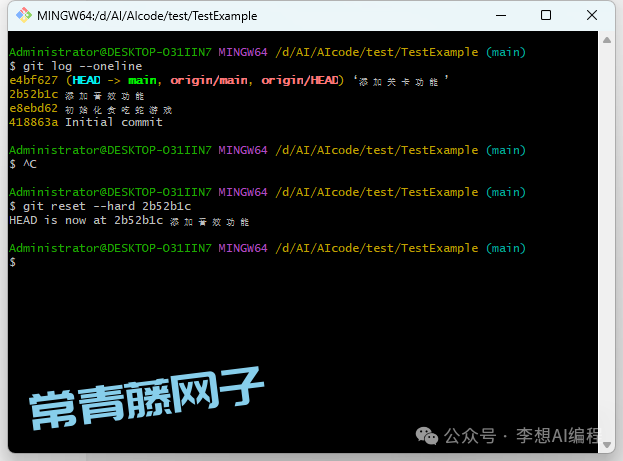Click the yellow 2b52b1c hash in log output
Screen dimensions: 623x461
click(x=32, y=94)
